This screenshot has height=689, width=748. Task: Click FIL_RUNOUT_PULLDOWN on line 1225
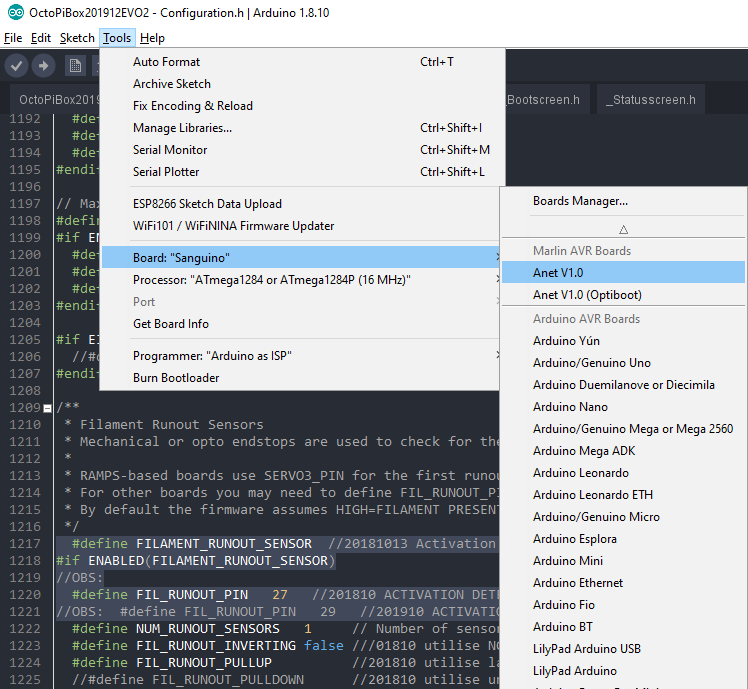228,679
